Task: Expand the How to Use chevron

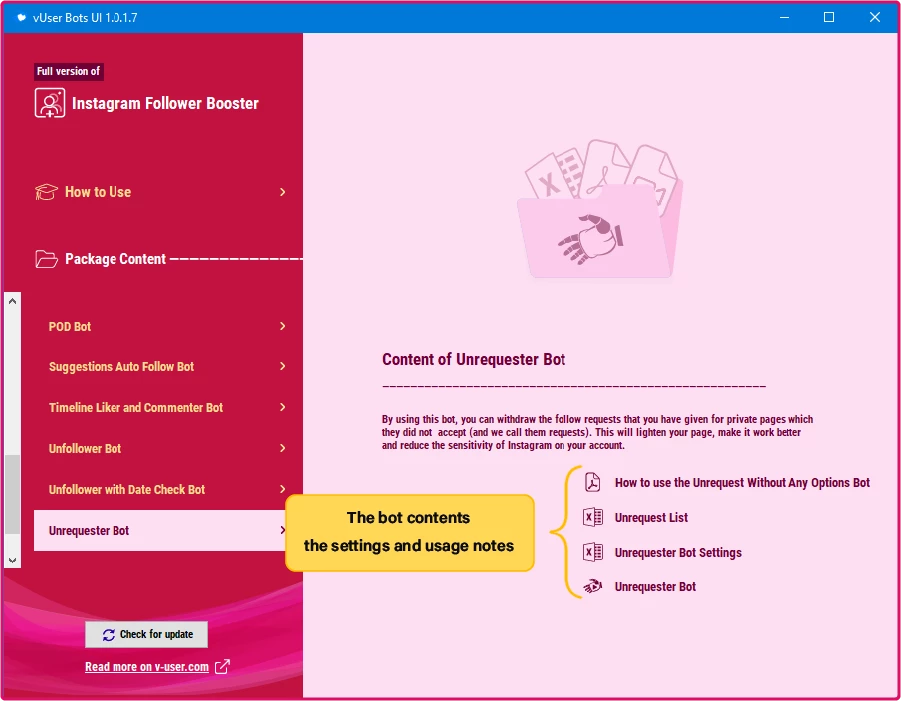Action: coord(282,192)
